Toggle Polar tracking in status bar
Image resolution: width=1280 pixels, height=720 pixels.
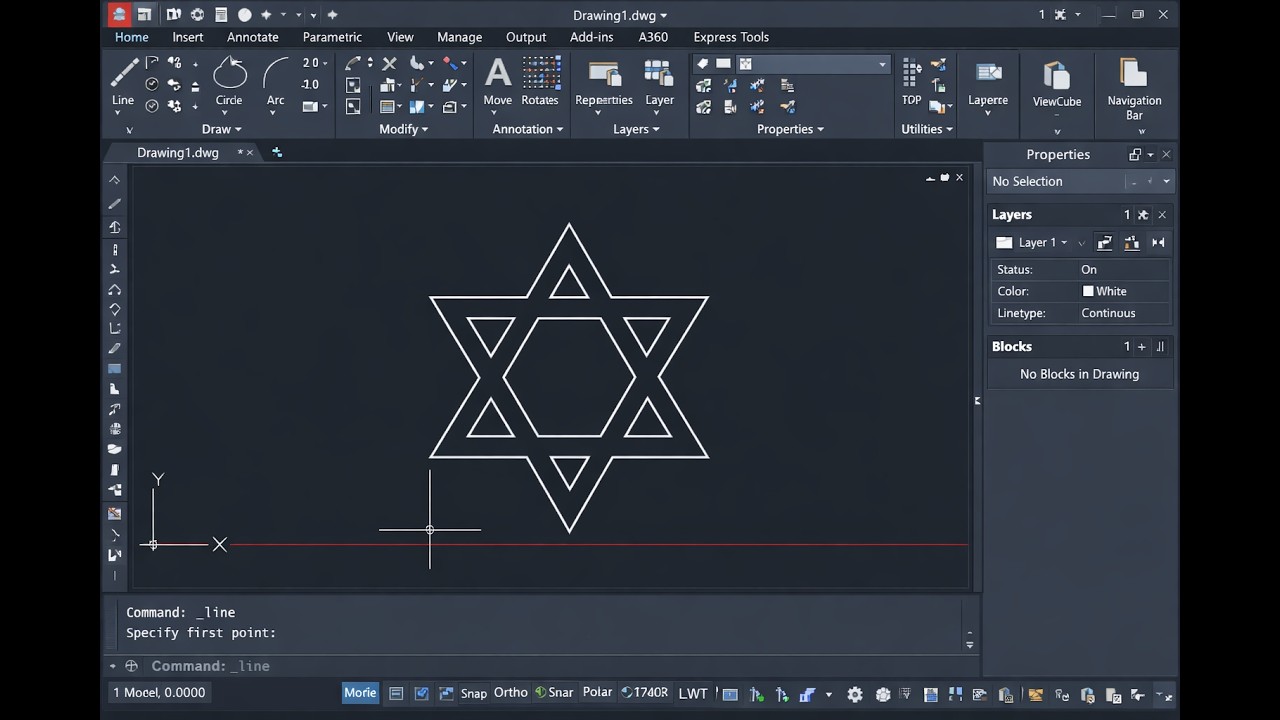pyautogui.click(x=597, y=693)
